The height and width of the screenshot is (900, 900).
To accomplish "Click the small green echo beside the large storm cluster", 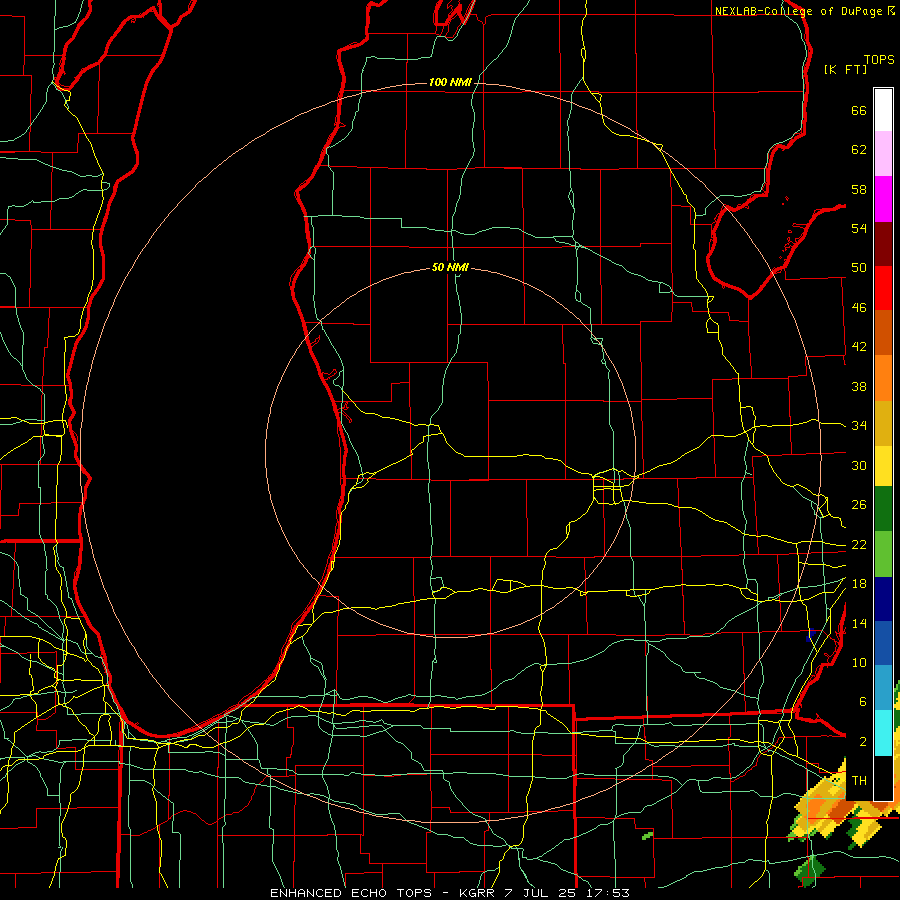I will pyautogui.click(x=647, y=836).
